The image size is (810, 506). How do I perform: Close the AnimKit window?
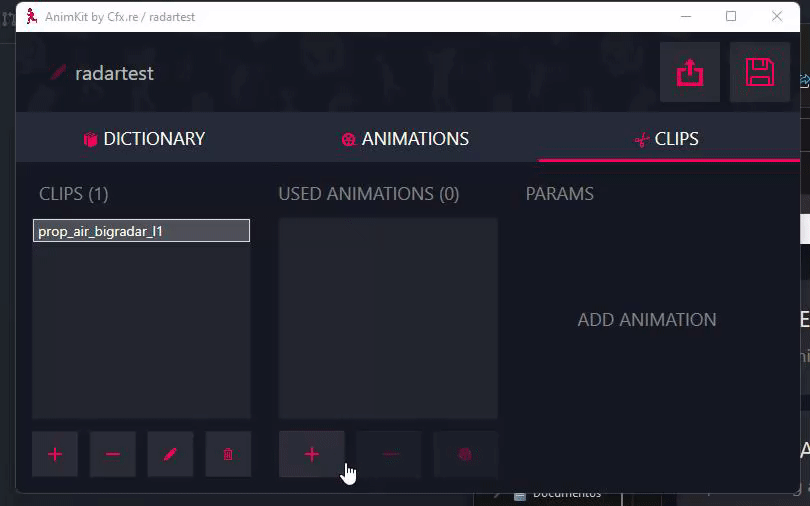tap(776, 17)
